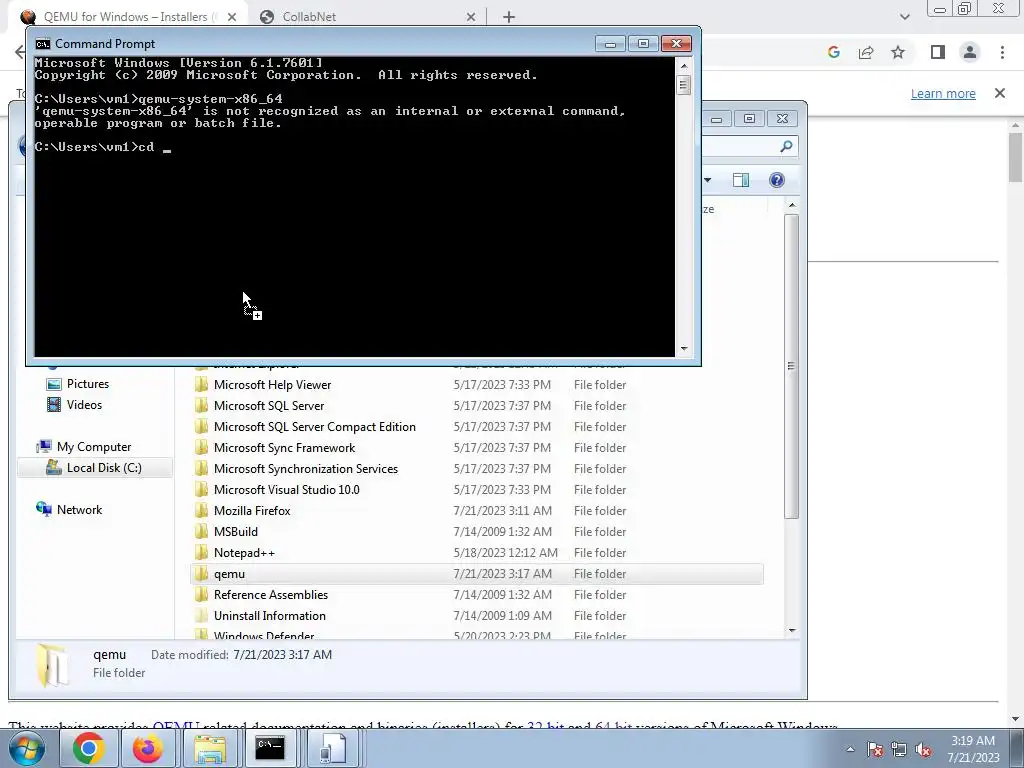This screenshot has height=768, width=1024.
Task: Switch to Command Prompt taskbar icon
Action: click(x=270, y=748)
